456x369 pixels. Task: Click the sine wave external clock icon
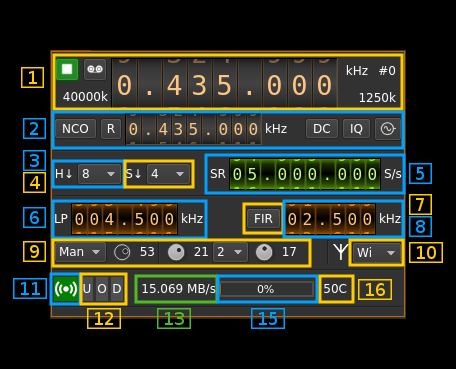pyautogui.click(x=388, y=129)
